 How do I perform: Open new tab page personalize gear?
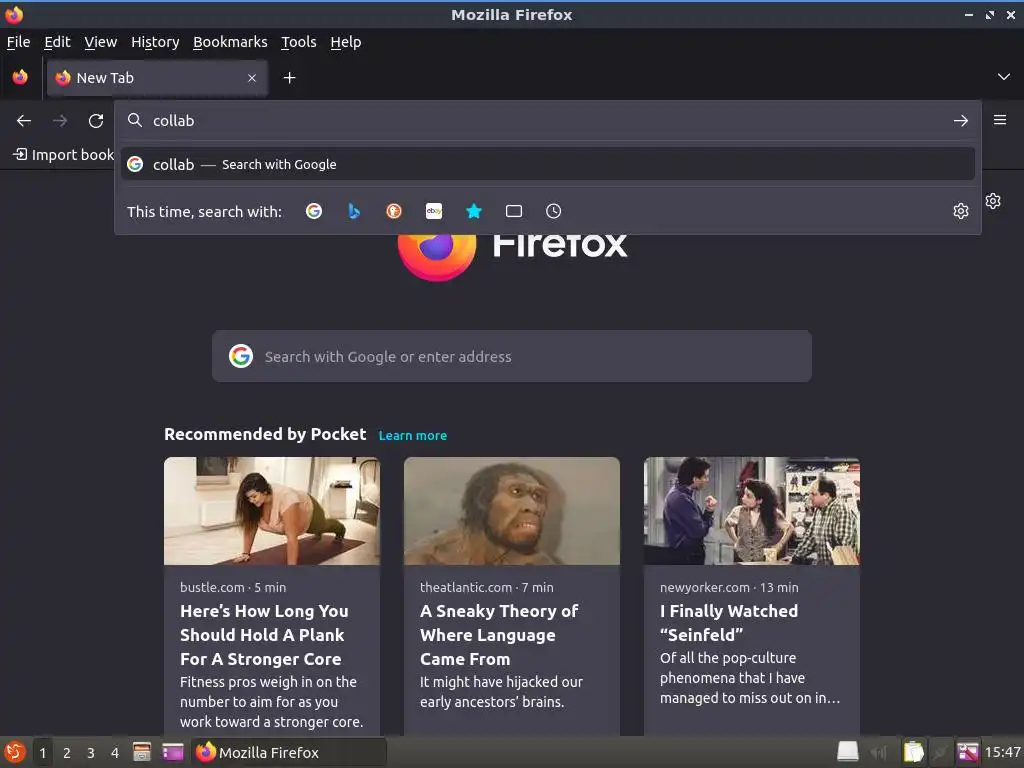[993, 201]
